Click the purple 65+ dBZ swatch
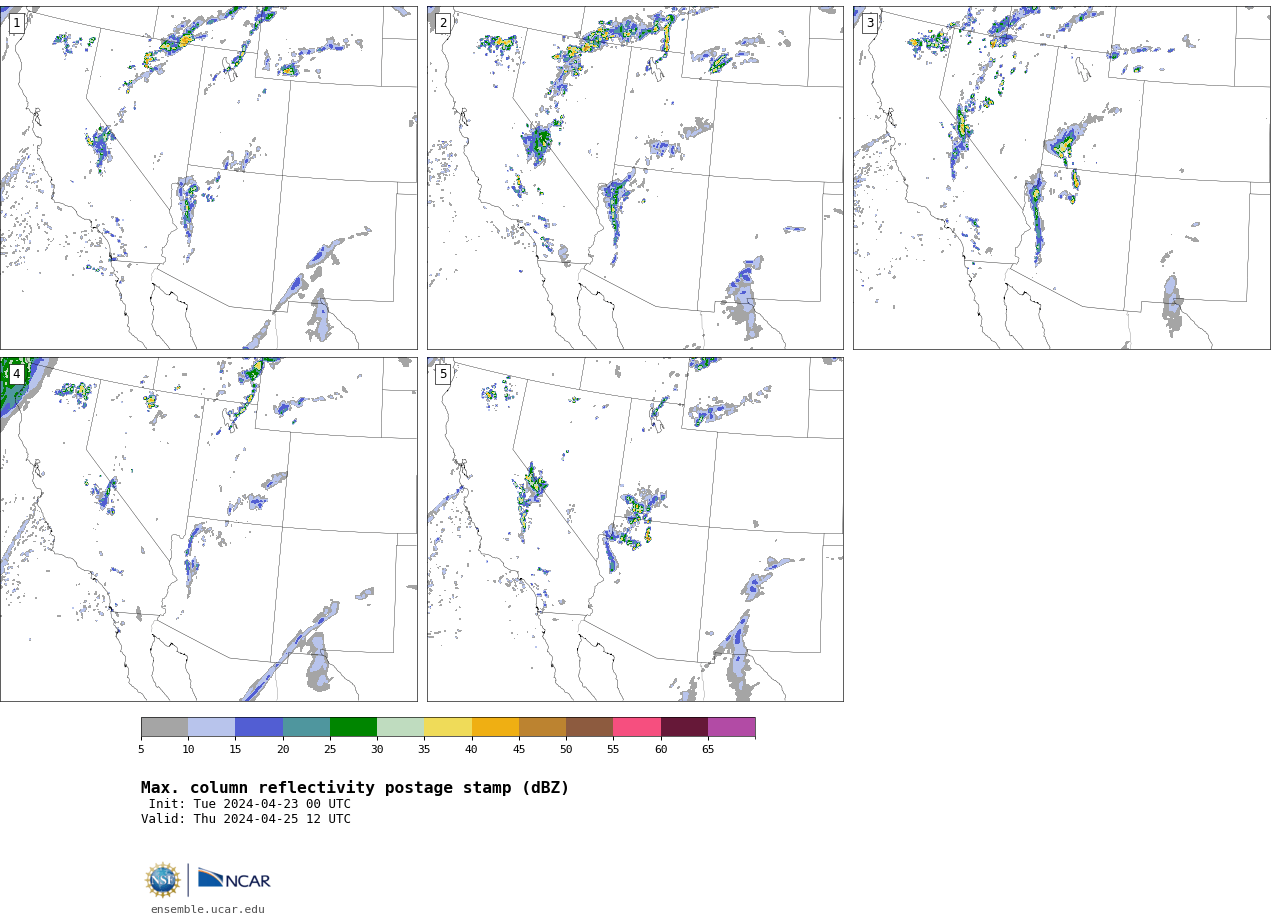This screenshot has width=1280, height=920. (x=731, y=727)
